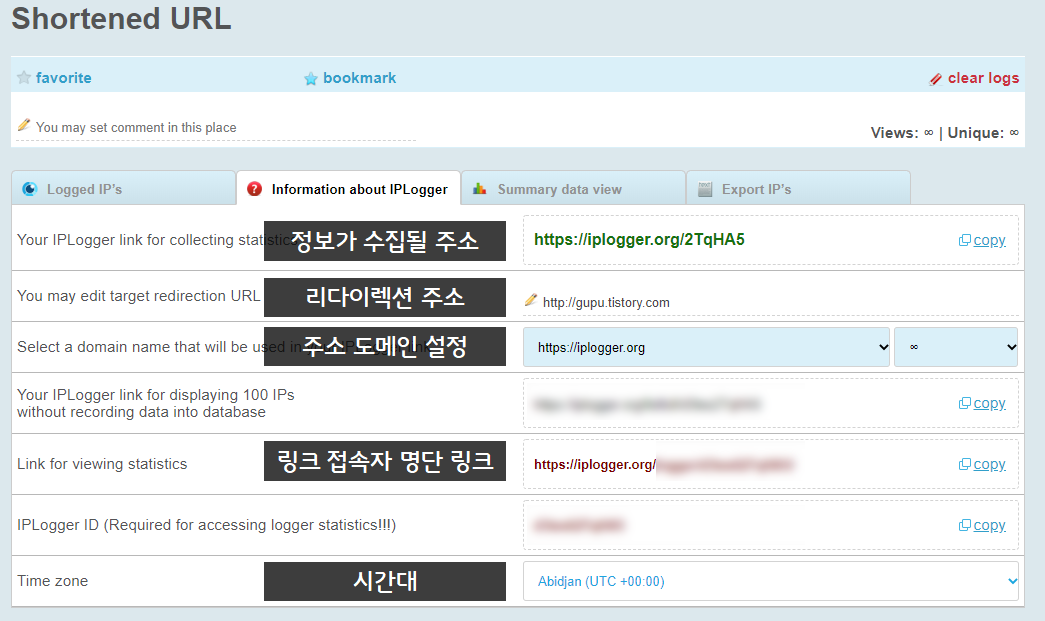The height and width of the screenshot is (621, 1045).
Task: Click the blue bookmark star icon
Action: 311,79
